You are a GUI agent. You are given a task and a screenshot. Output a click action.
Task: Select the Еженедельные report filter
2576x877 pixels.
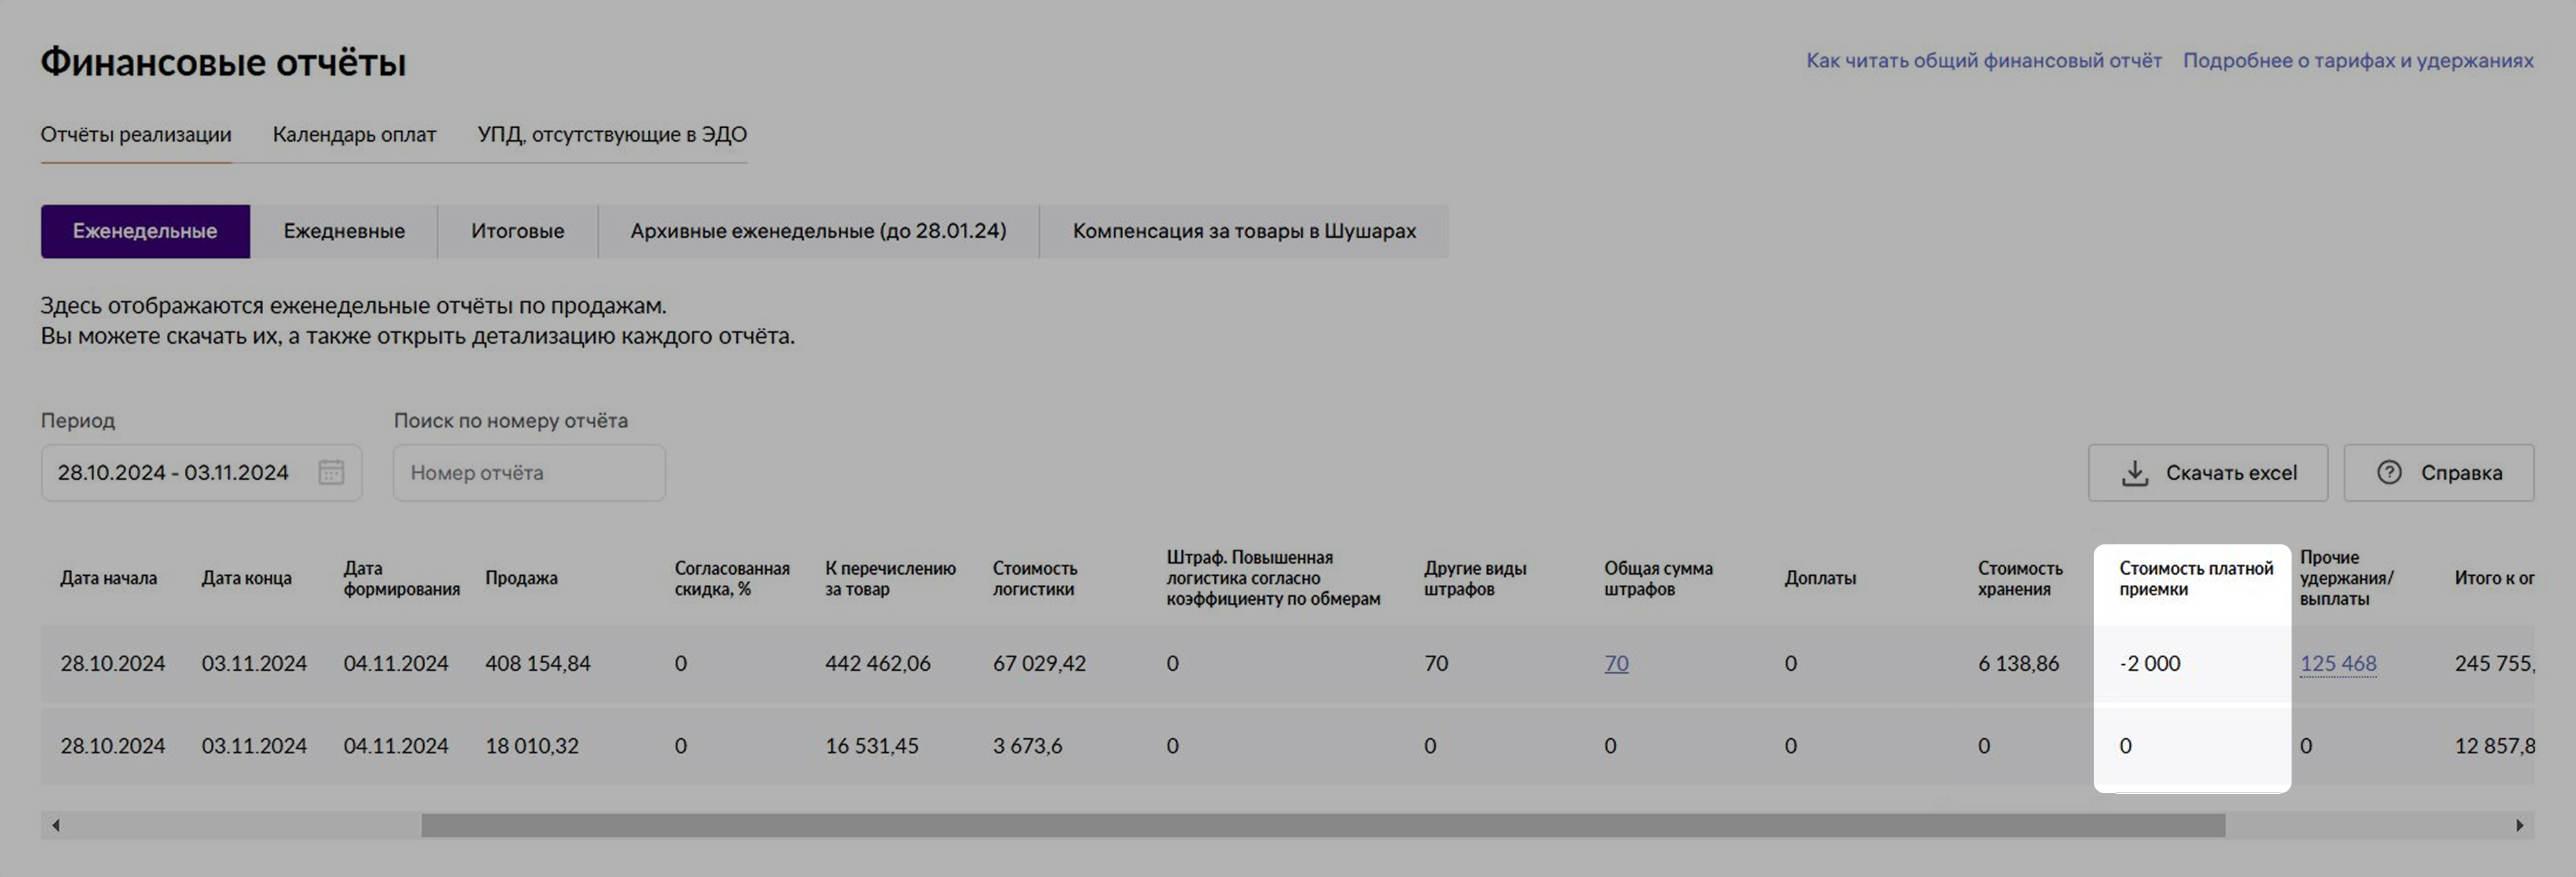pyautogui.click(x=145, y=231)
